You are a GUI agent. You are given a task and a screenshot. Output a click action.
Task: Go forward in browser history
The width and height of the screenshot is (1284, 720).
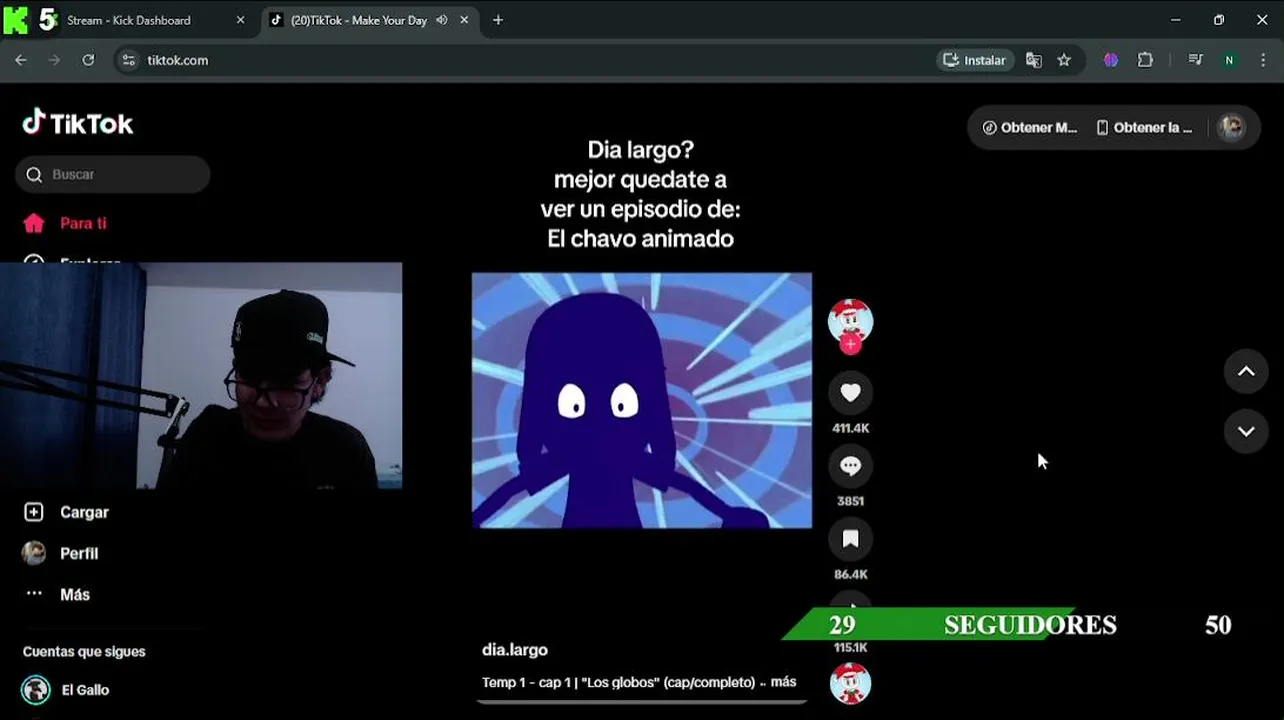pos(55,60)
